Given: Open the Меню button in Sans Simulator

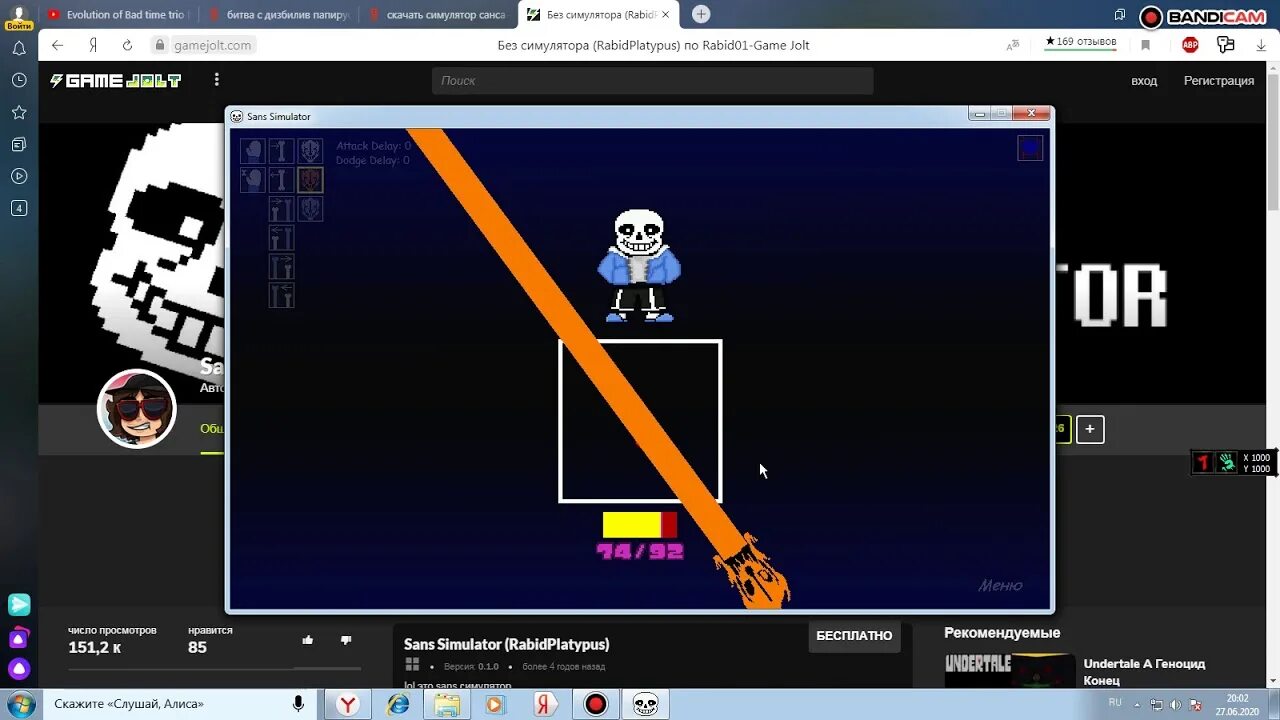Looking at the screenshot, I should (x=1000, y=586).
